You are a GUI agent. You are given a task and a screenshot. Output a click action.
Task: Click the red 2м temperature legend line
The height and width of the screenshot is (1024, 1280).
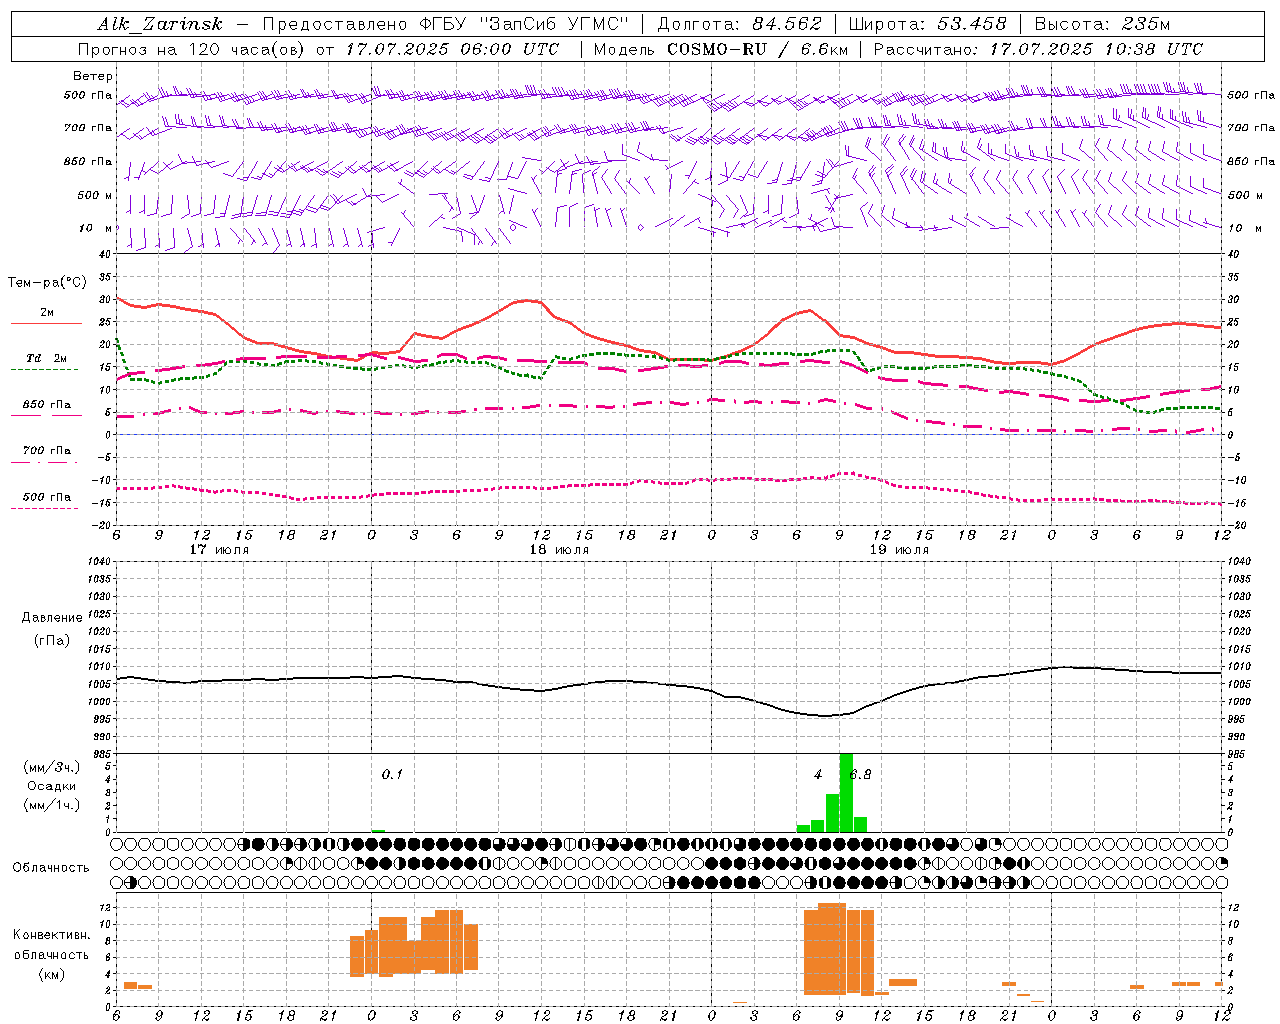47,323
